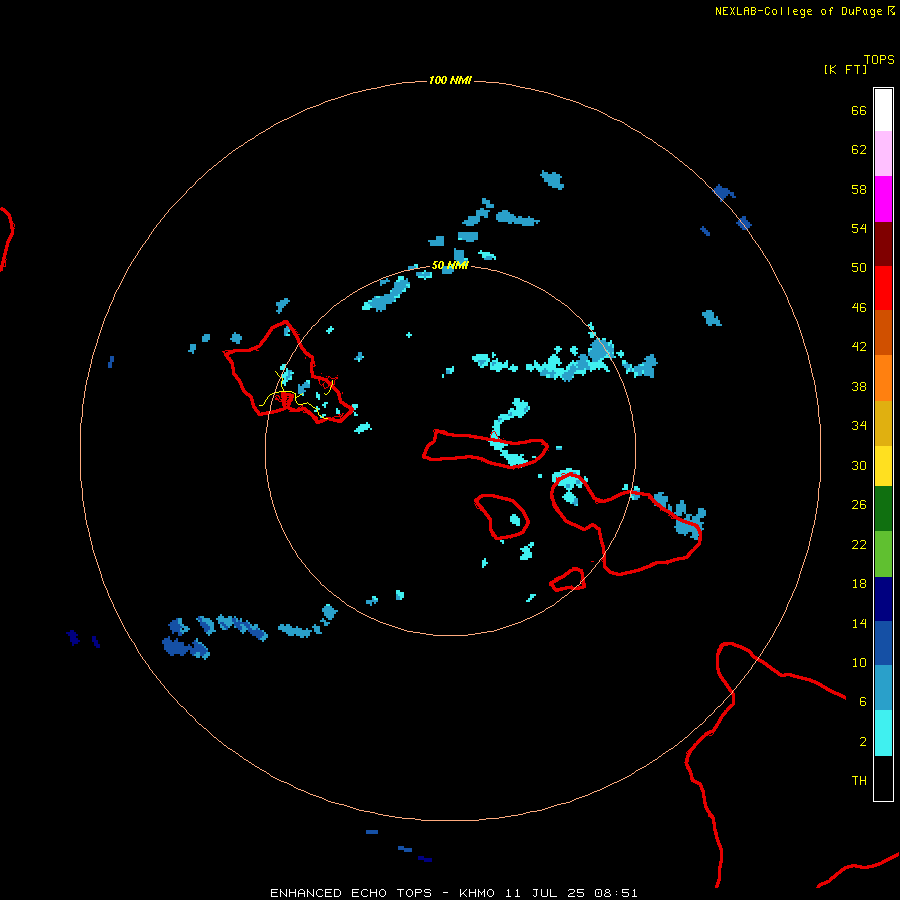Click the large Maui island outline
This screenshot has width=900, height=900.
626,524
